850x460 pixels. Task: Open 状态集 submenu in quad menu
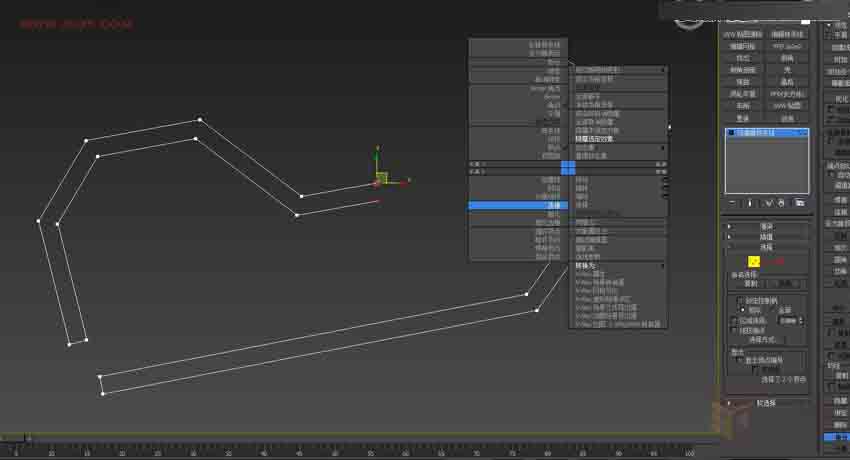coord(618,147)
